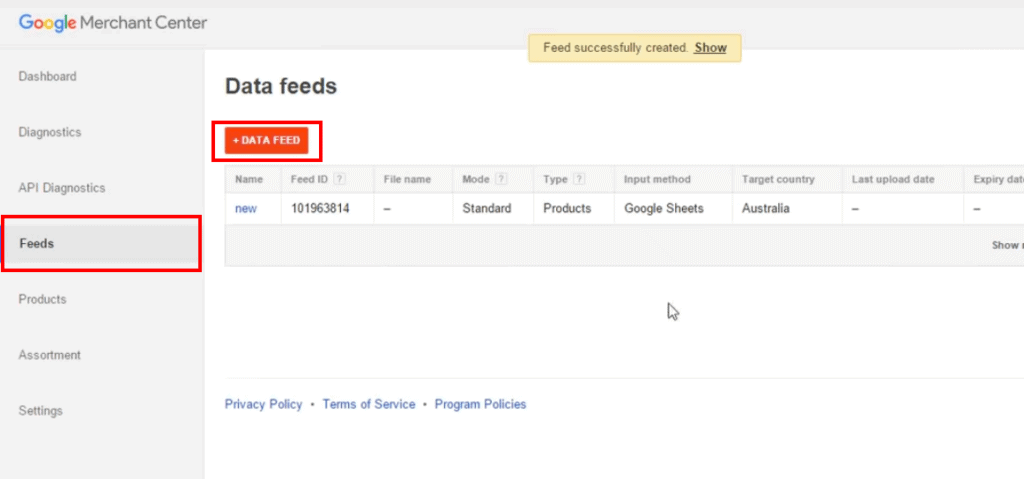Screen dimensions: 1024x479
Task: Open the Privacy Policy link
Action: coord(263,405)
